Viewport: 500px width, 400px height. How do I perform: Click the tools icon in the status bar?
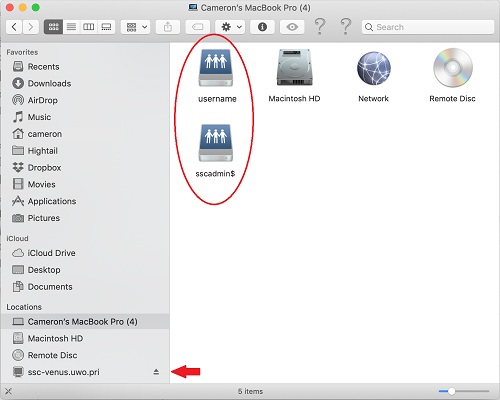pyautogui.click(x=9, y=391)
